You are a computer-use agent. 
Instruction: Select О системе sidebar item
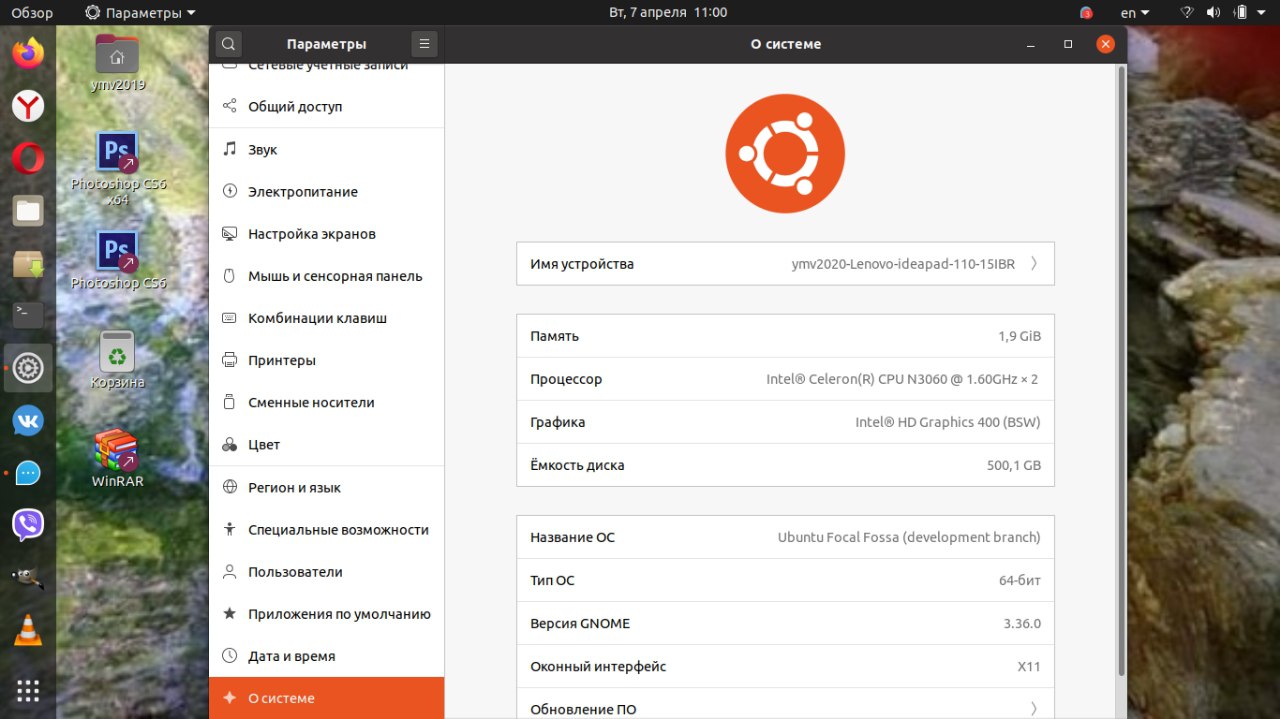pyautogui.click(x=327, y=698)
